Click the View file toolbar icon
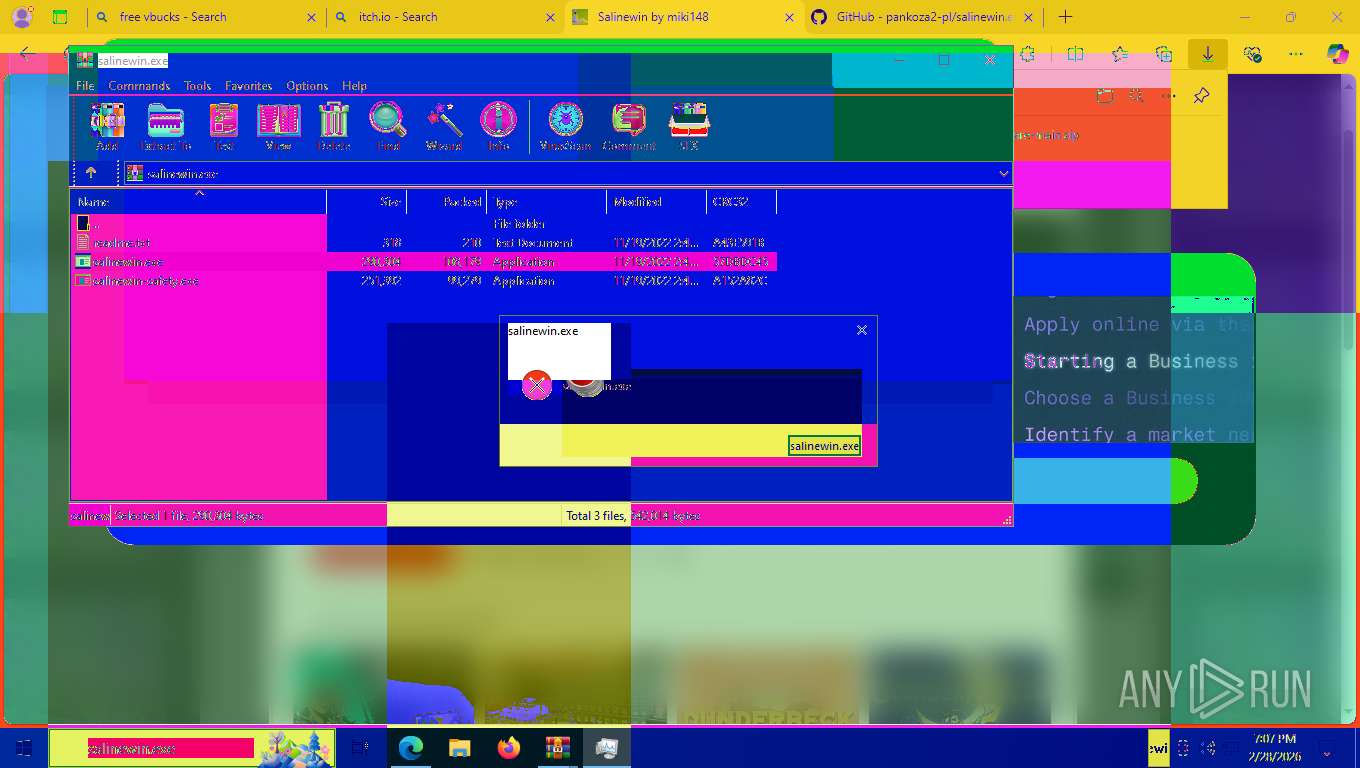This screenshot has width=1360, height=768. (278, 127)
